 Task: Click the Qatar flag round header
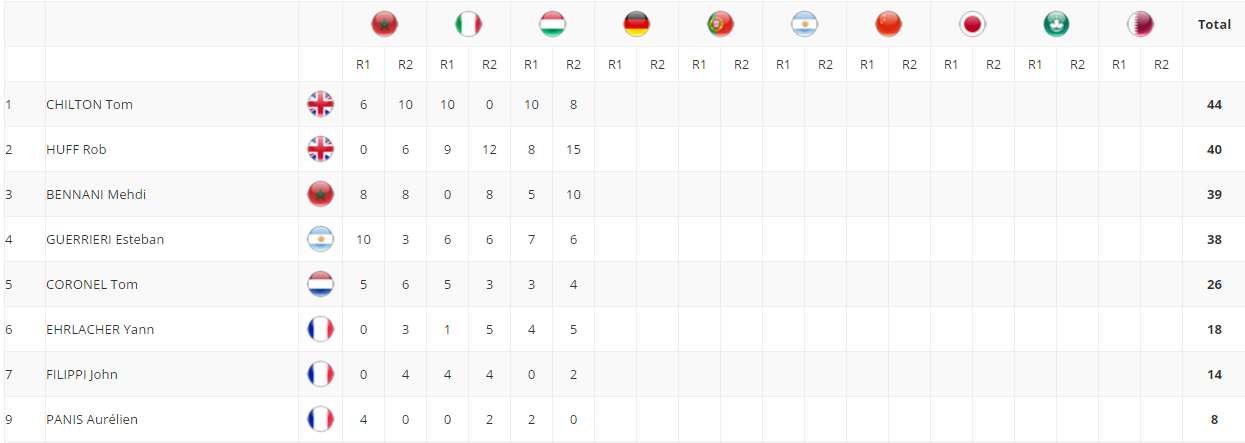tap(1140, 24)
